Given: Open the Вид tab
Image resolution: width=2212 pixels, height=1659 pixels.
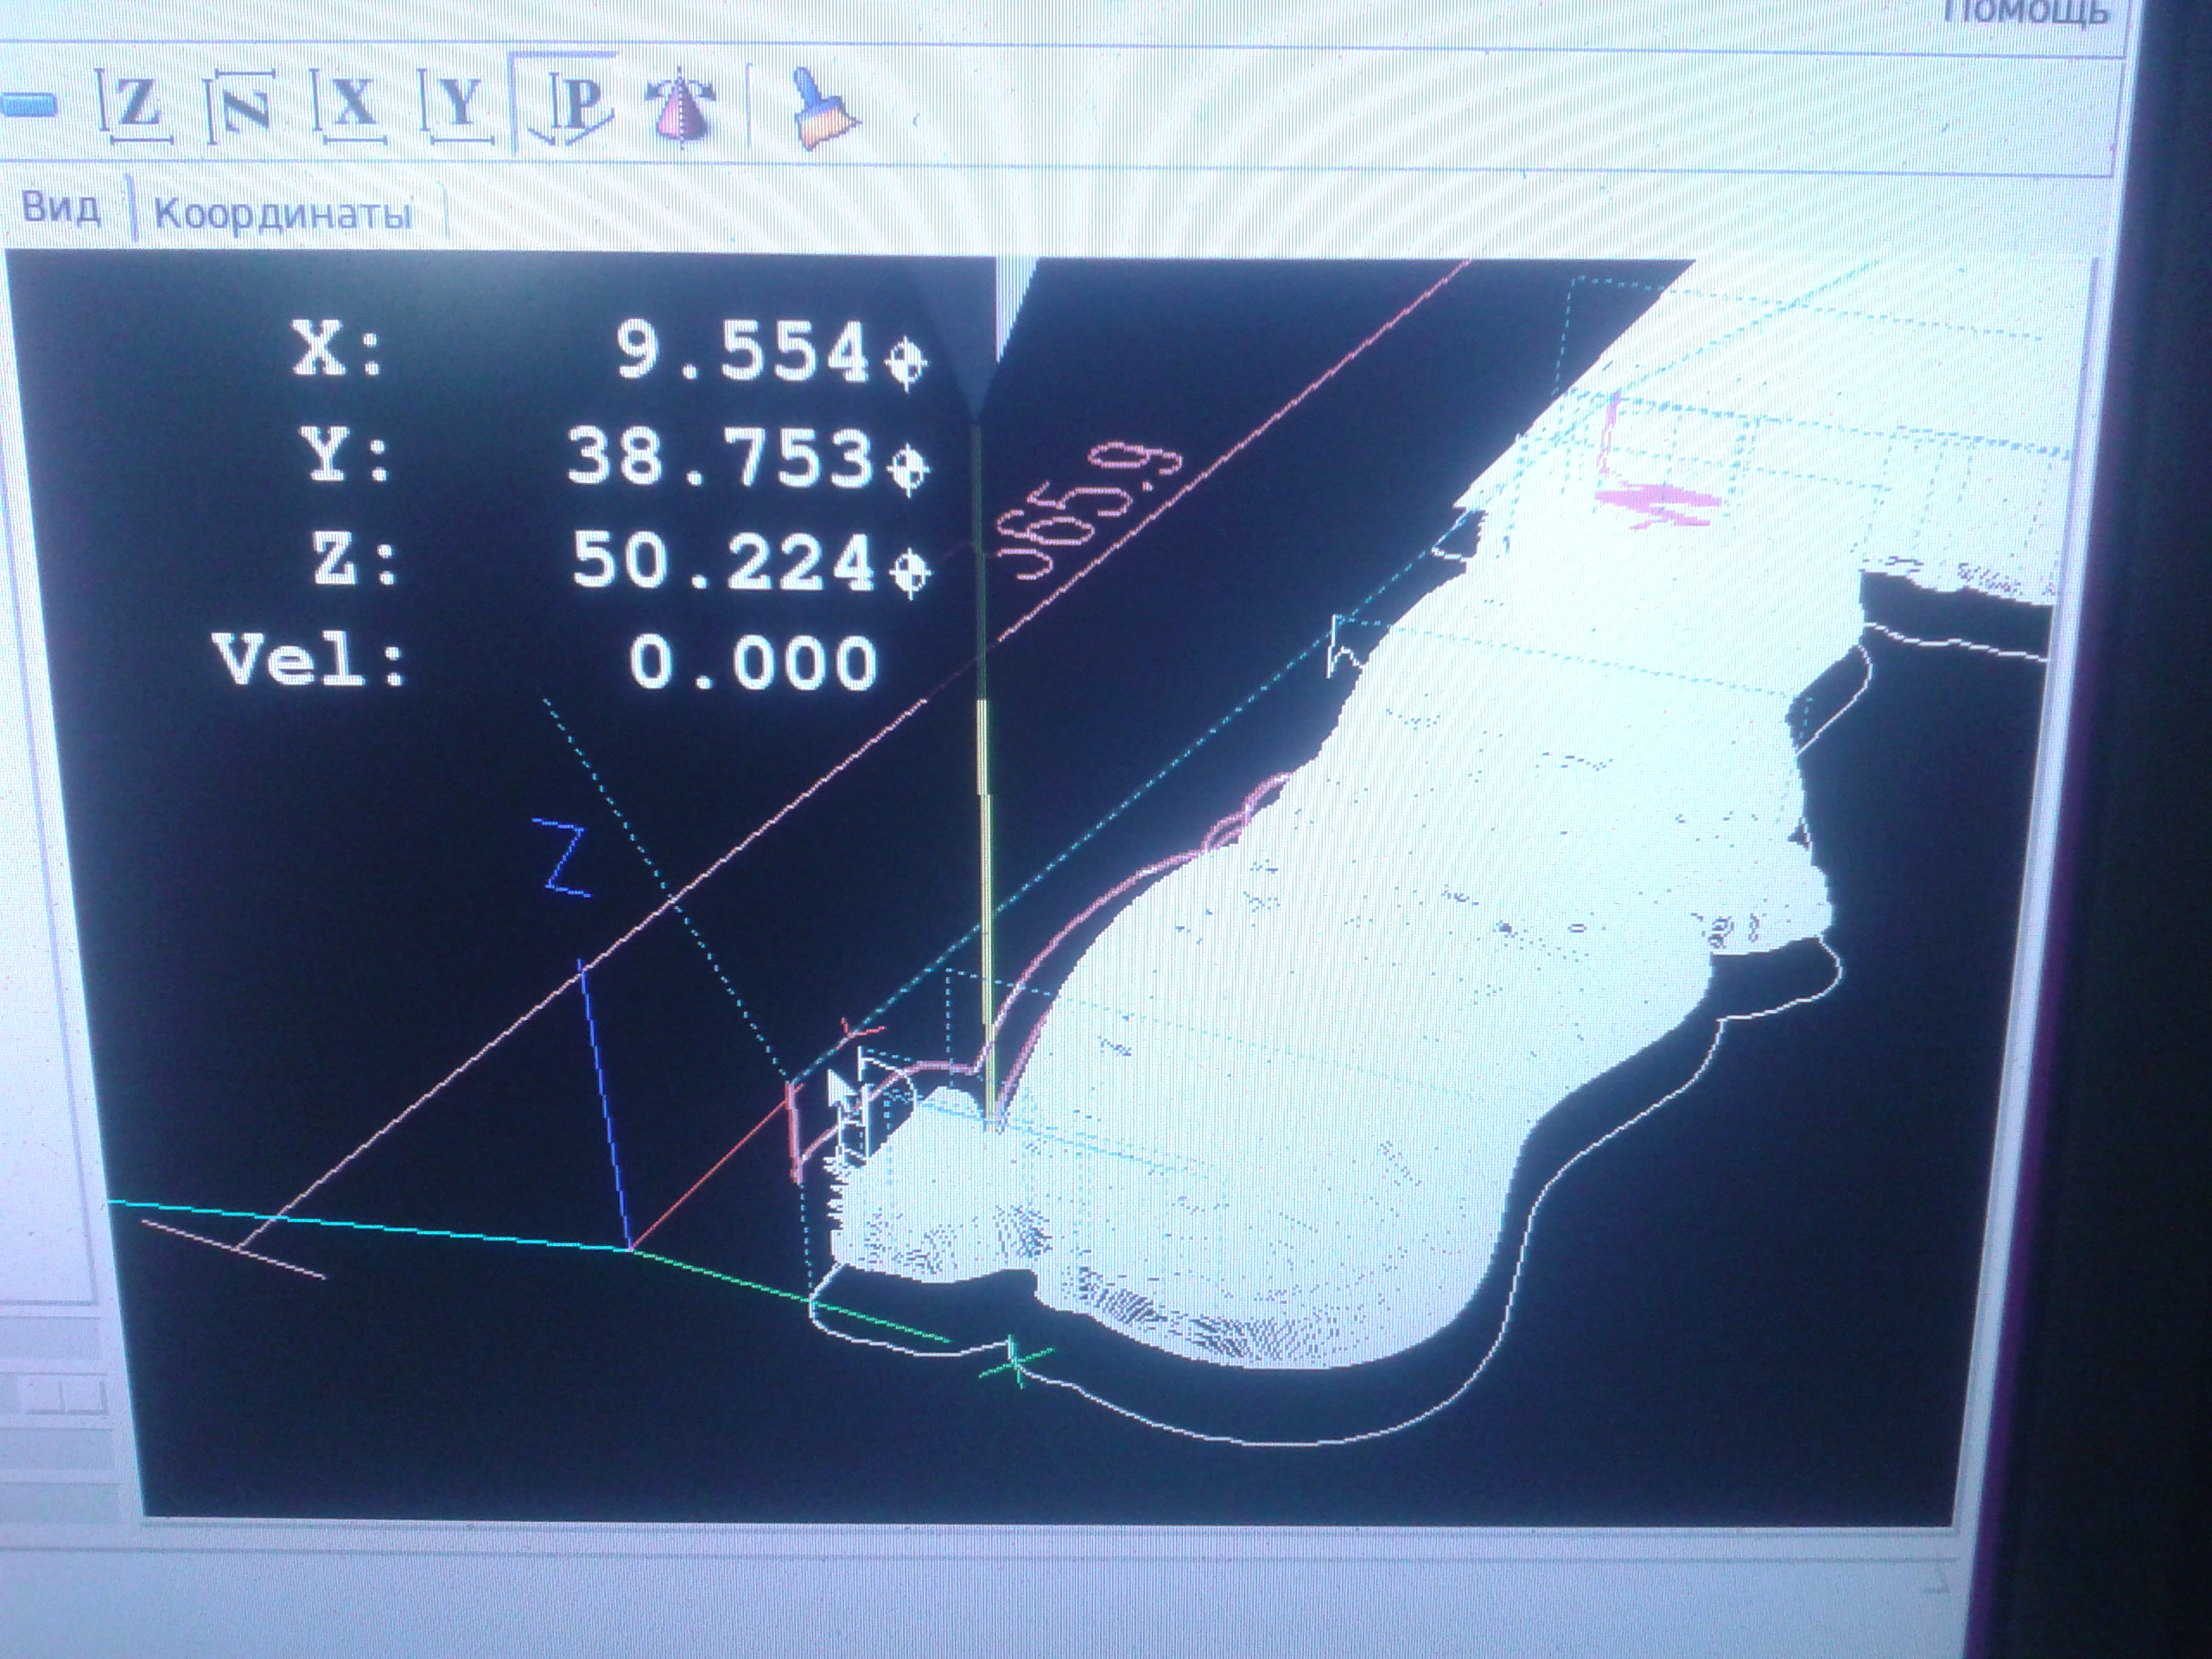Looking at the screenshot, I should point(62,209).
